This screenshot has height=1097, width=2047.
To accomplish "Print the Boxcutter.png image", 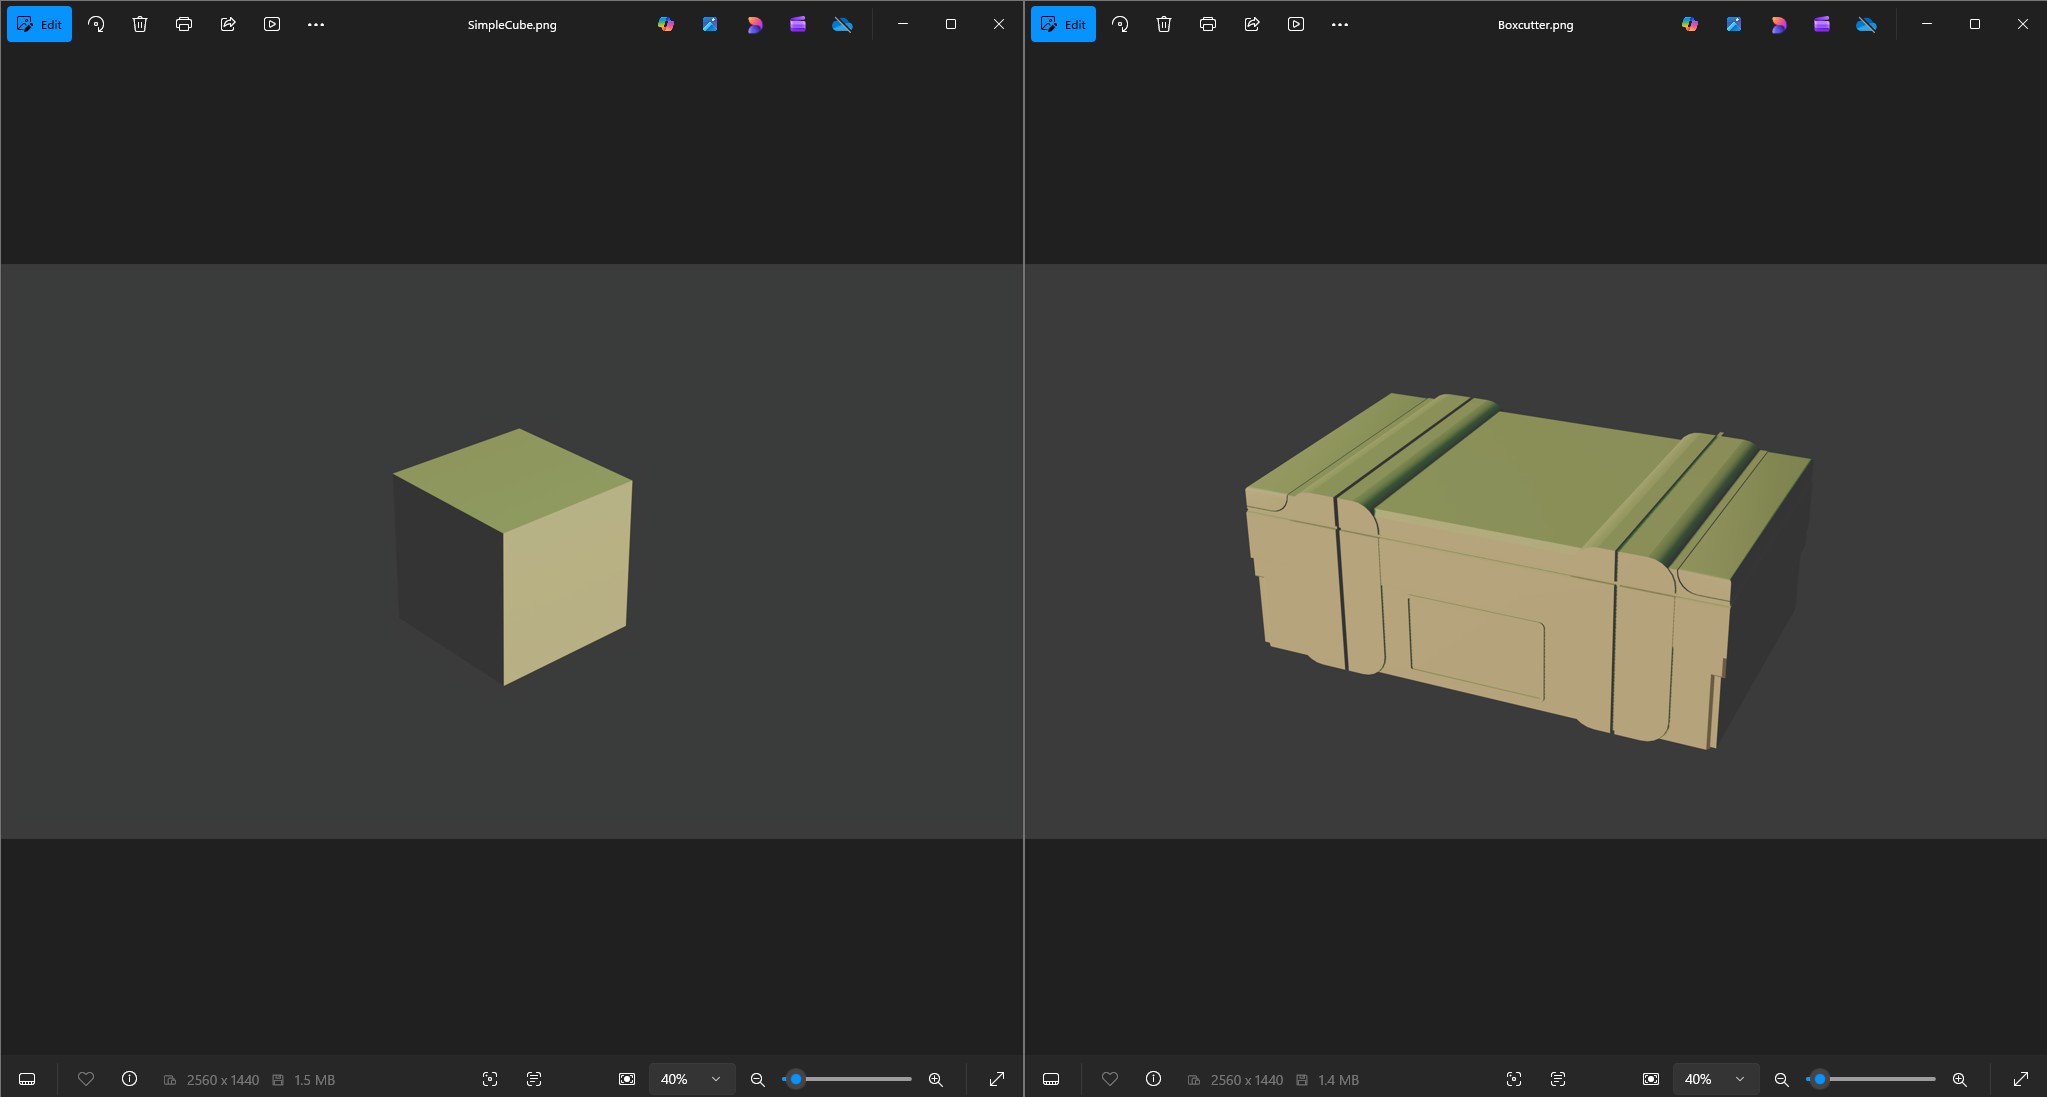I will (x=1207, y=24).
